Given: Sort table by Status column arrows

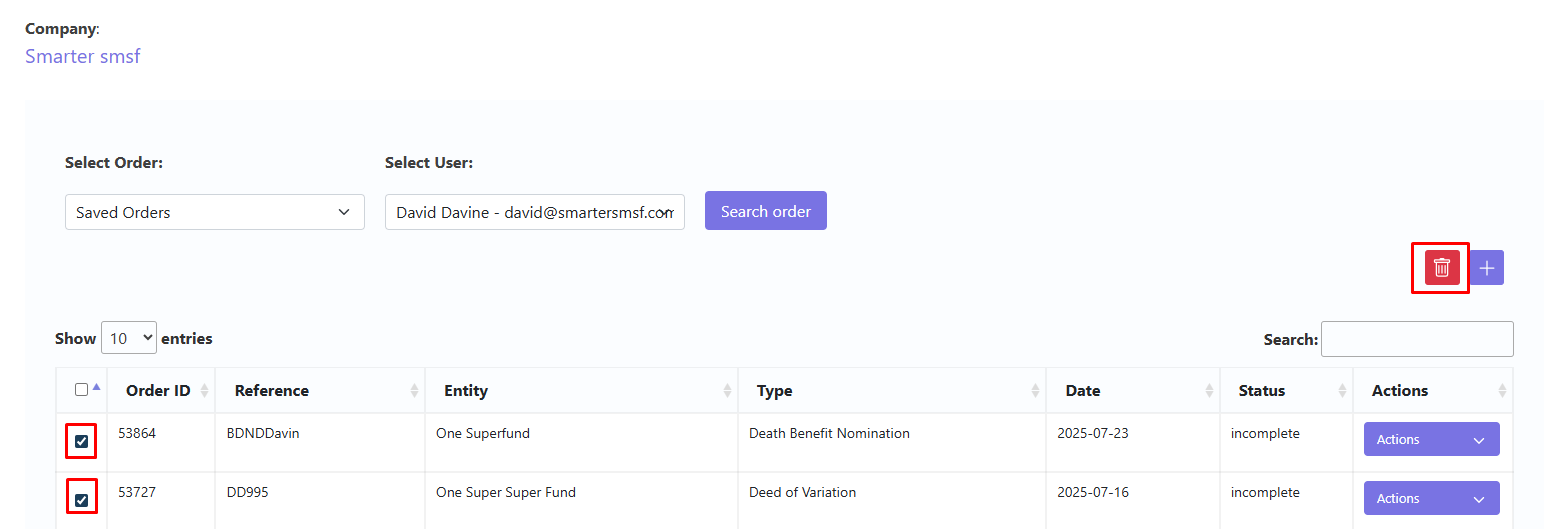Looking at the screenshot, I should (1342, 391).
